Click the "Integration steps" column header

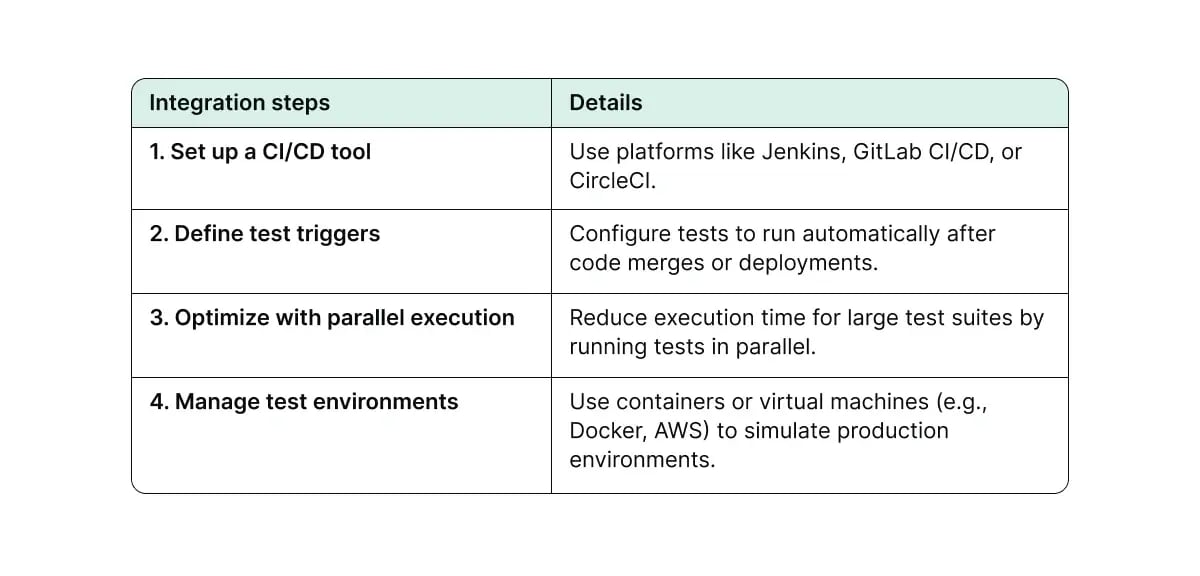[x=239, y=103]
